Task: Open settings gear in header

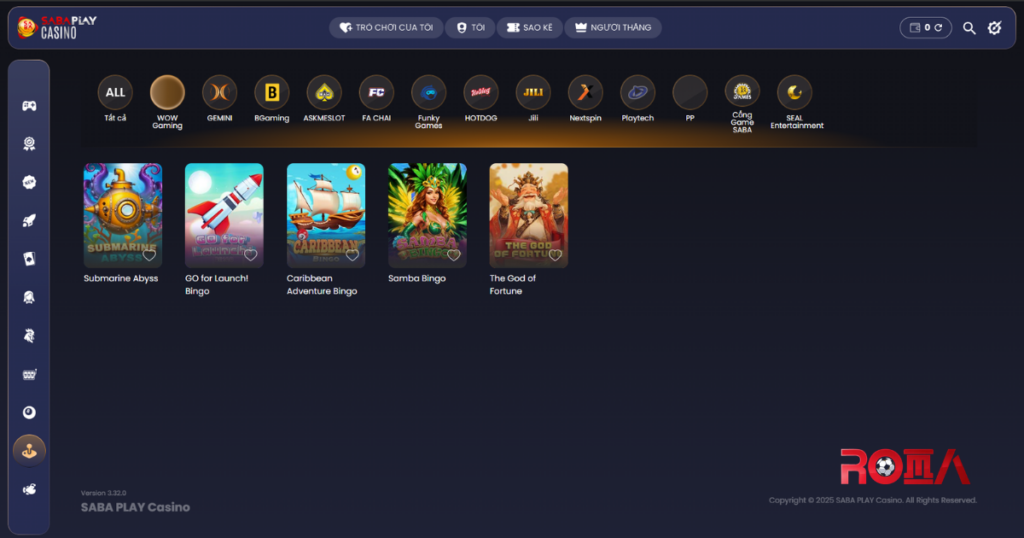Action: pos(995,28)
